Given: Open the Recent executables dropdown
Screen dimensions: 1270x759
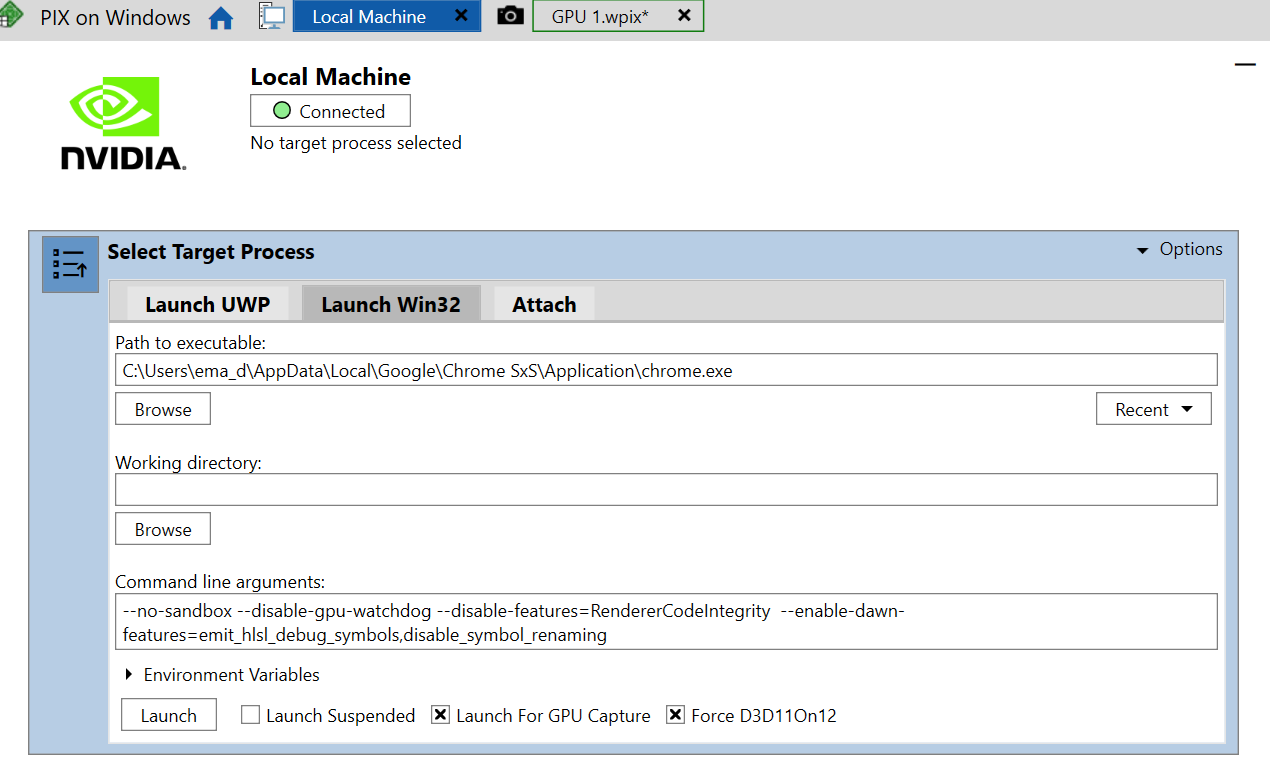Looking at the screenshot, I should click(1154, 409).
